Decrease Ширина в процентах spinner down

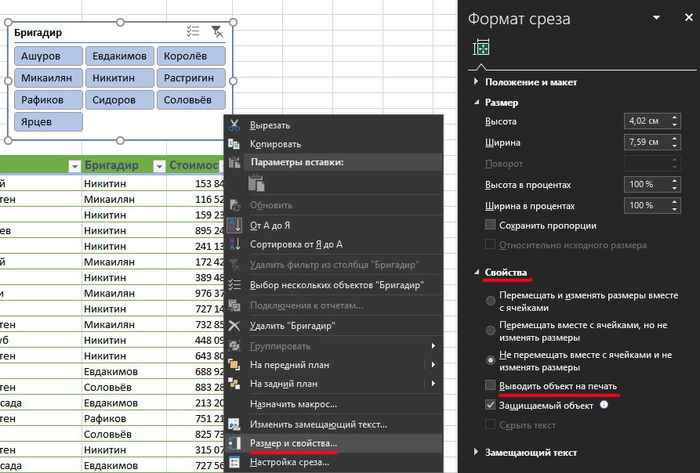coord(675,209)
